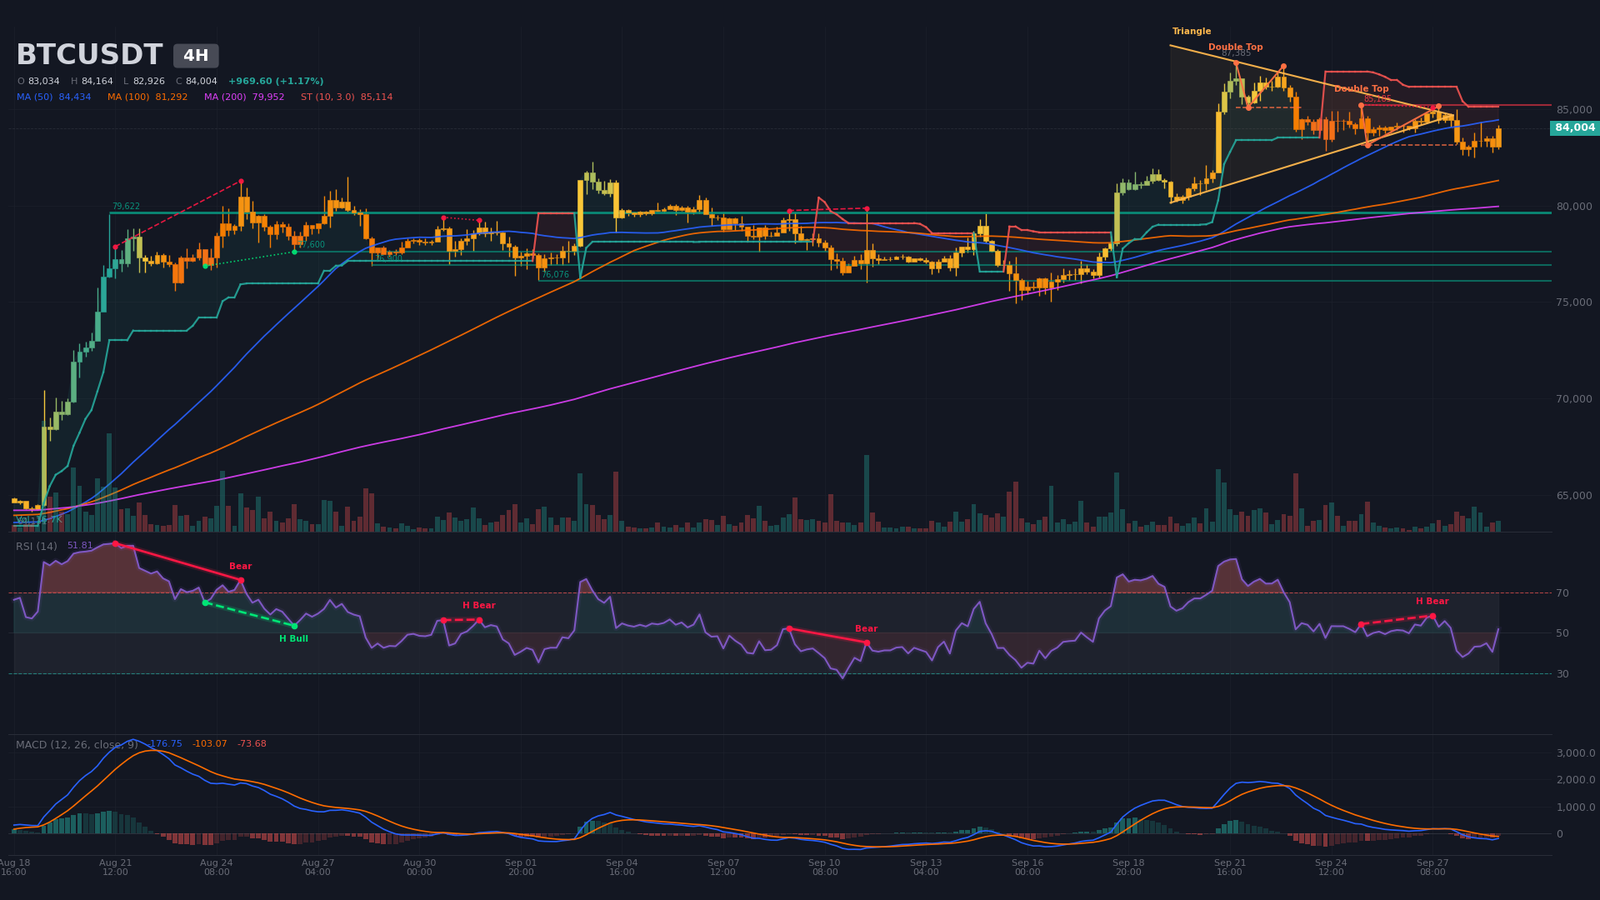
Task: Click the RSI 70 axis level
Action: tap(1562, 594)
